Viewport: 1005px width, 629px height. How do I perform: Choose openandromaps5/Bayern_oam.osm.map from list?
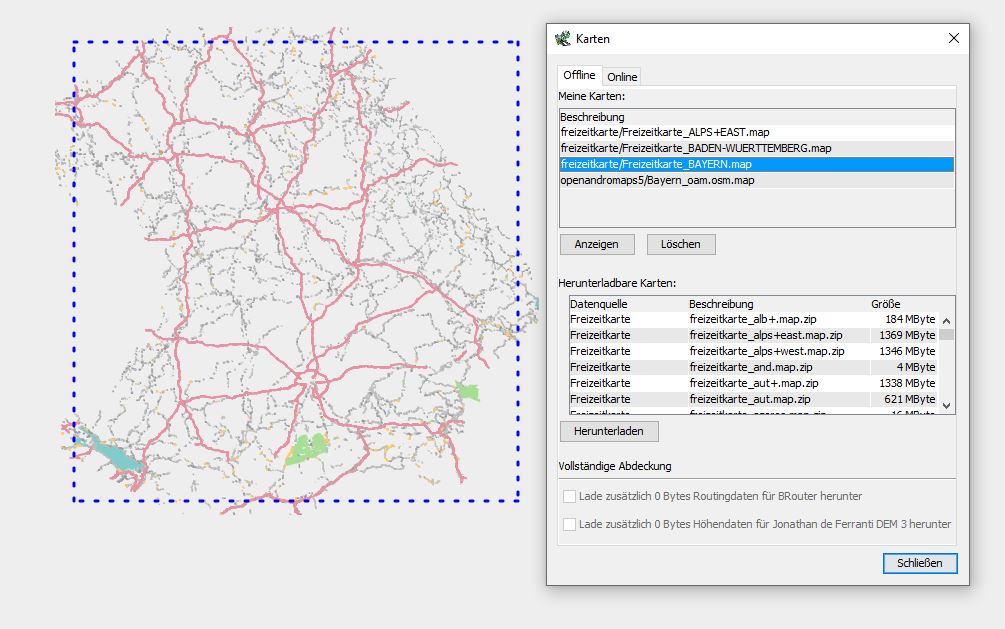(x=657, y=180)
